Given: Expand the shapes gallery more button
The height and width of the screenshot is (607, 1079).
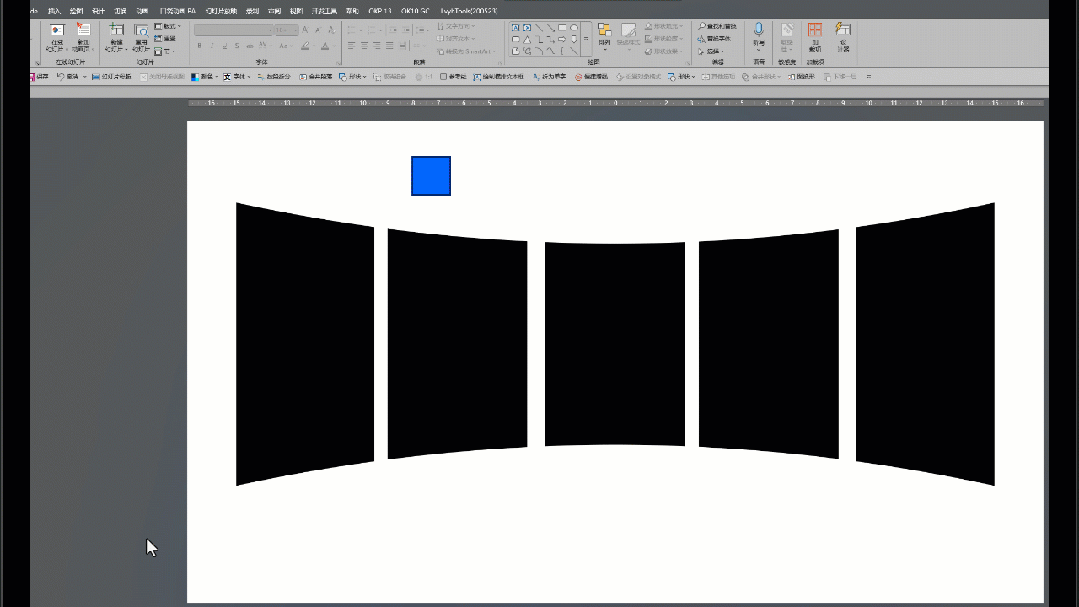Looking at the screenshot, I should pos(586,39).
